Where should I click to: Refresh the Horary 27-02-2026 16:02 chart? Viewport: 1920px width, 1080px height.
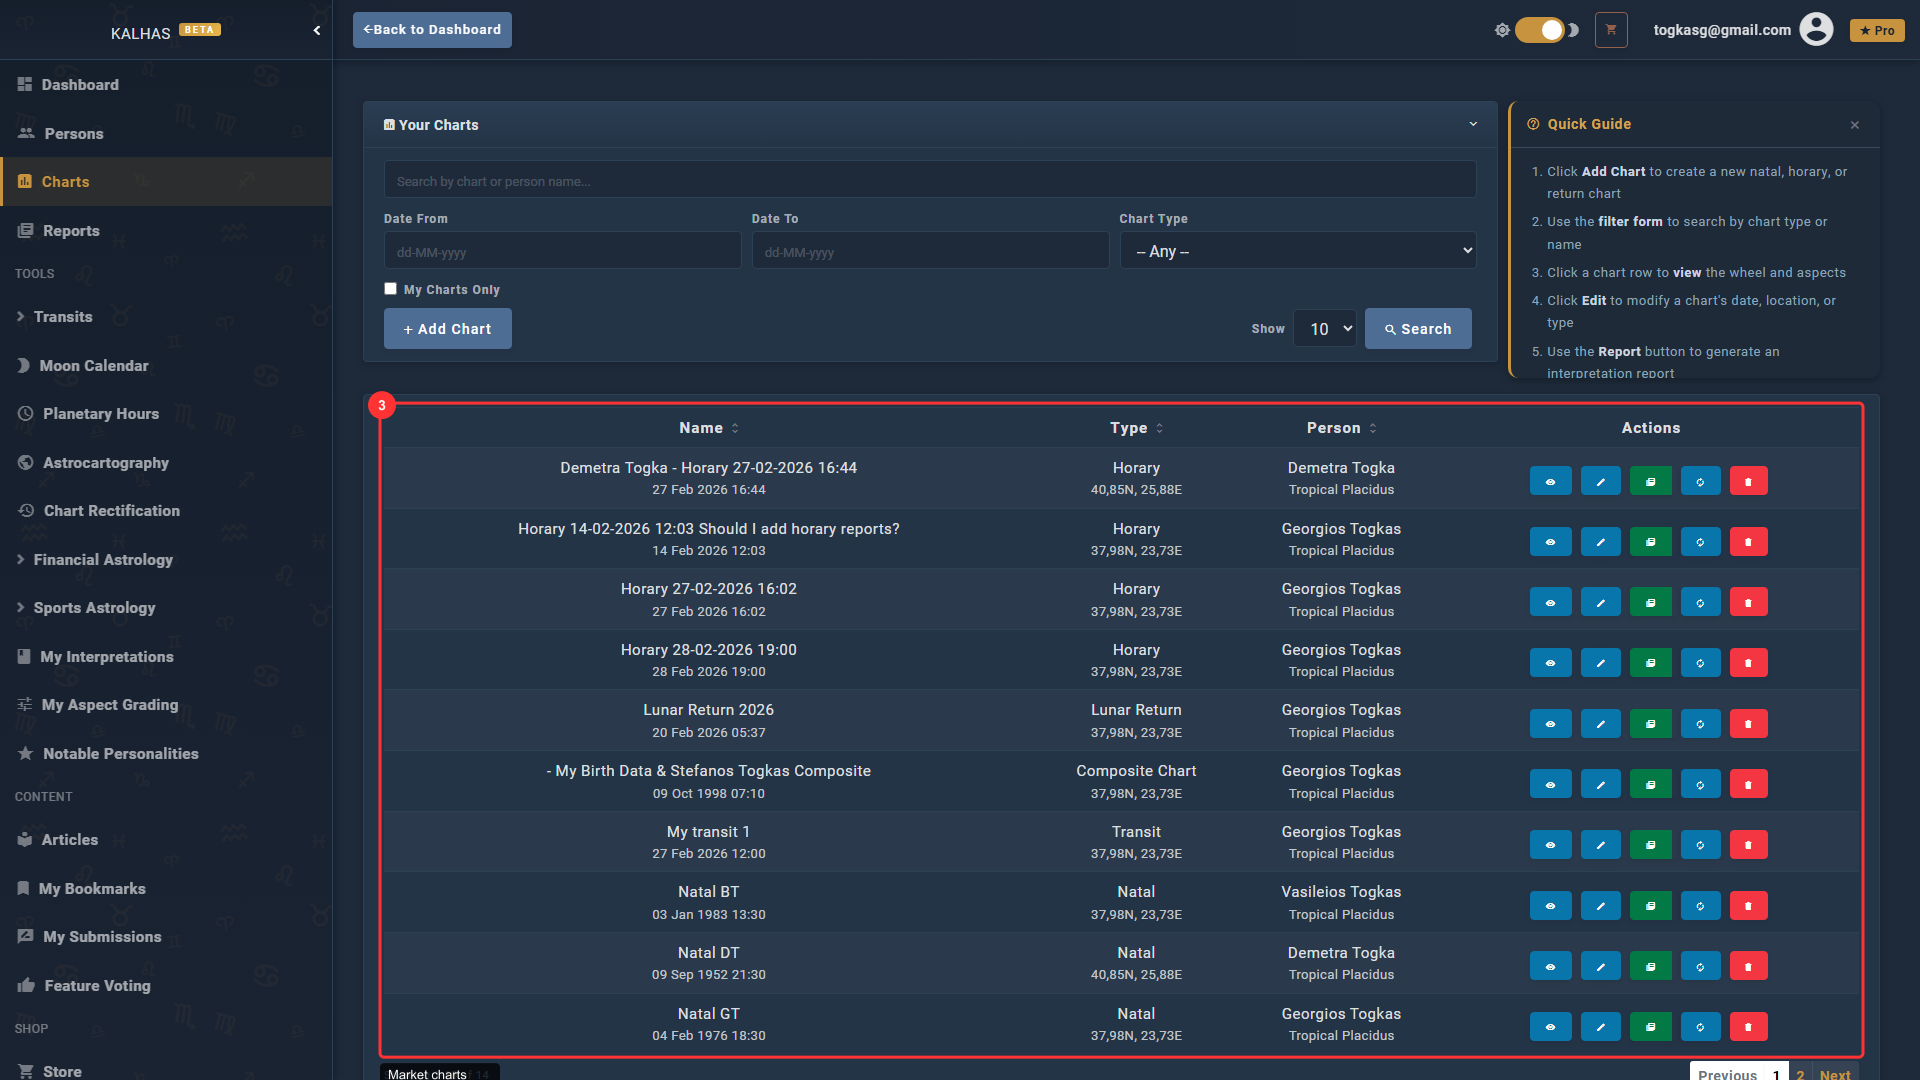pyautogui.click(x=1700, y=602)
